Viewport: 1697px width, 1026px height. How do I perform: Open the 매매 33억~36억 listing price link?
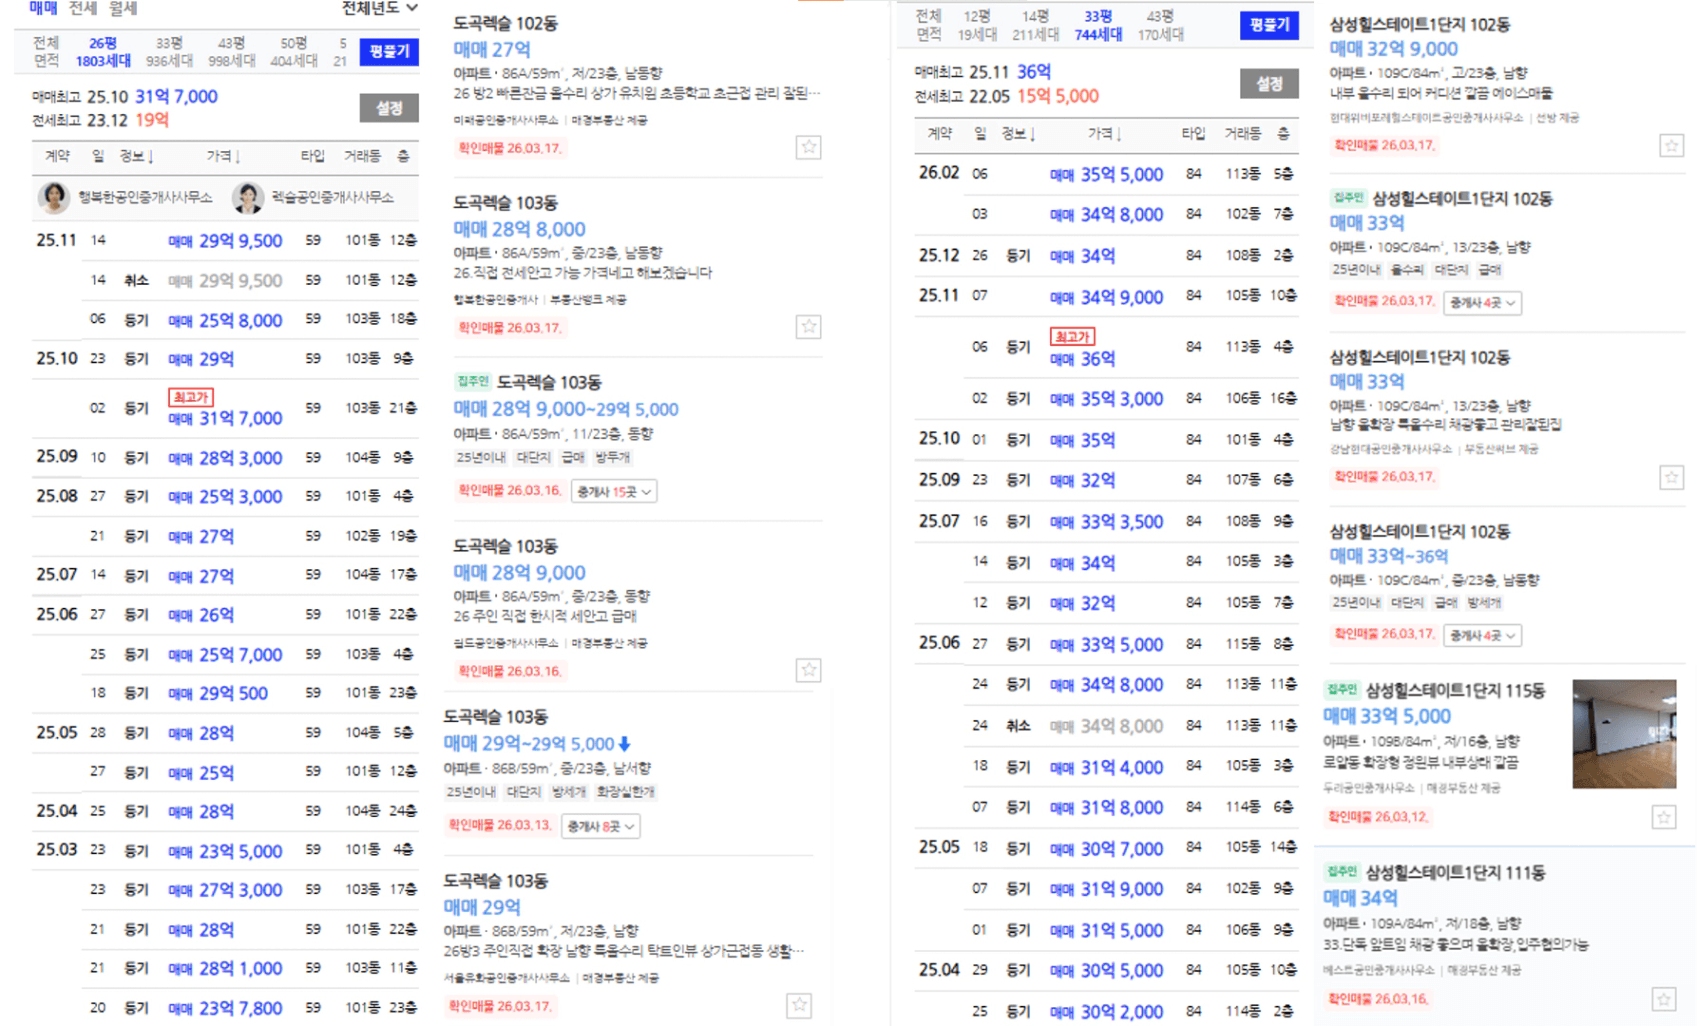pyautogui.click(x=1388, y=556)
